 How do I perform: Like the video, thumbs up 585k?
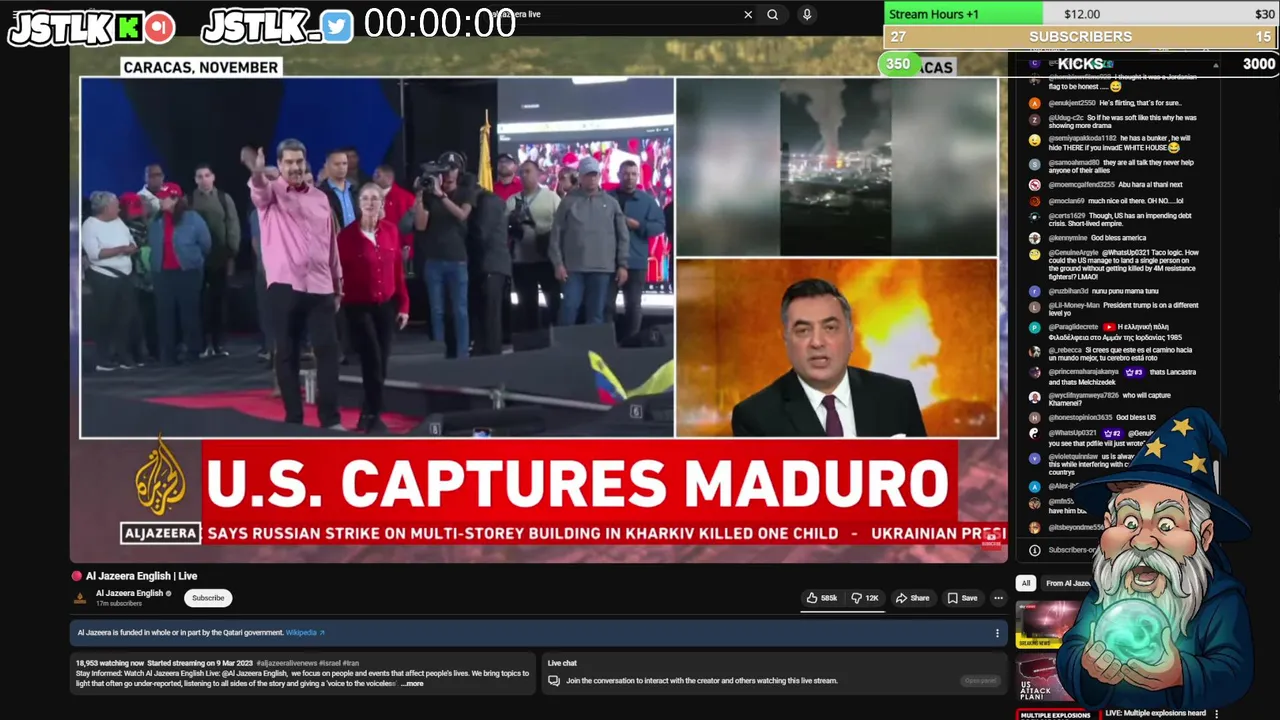[823, 598]
